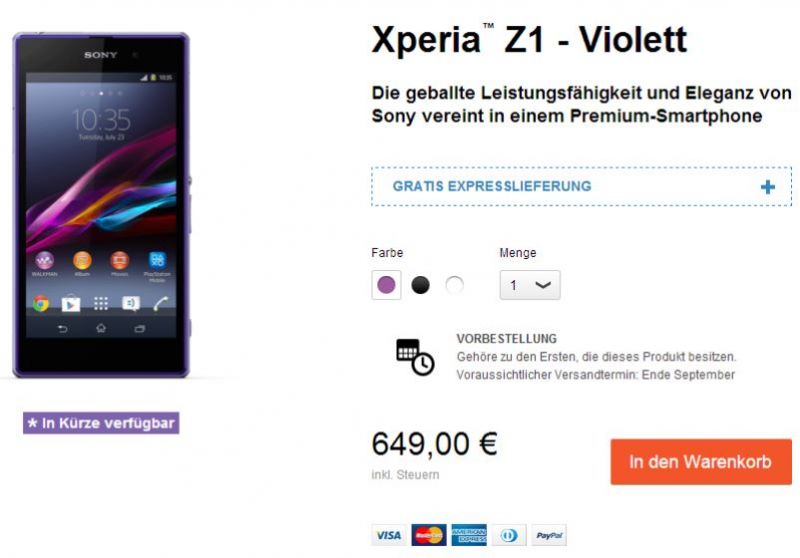The height and width of the screenshot is (558, 800).
Task: Add the phone with In den Warenkorb
Action: coord(701,462)
